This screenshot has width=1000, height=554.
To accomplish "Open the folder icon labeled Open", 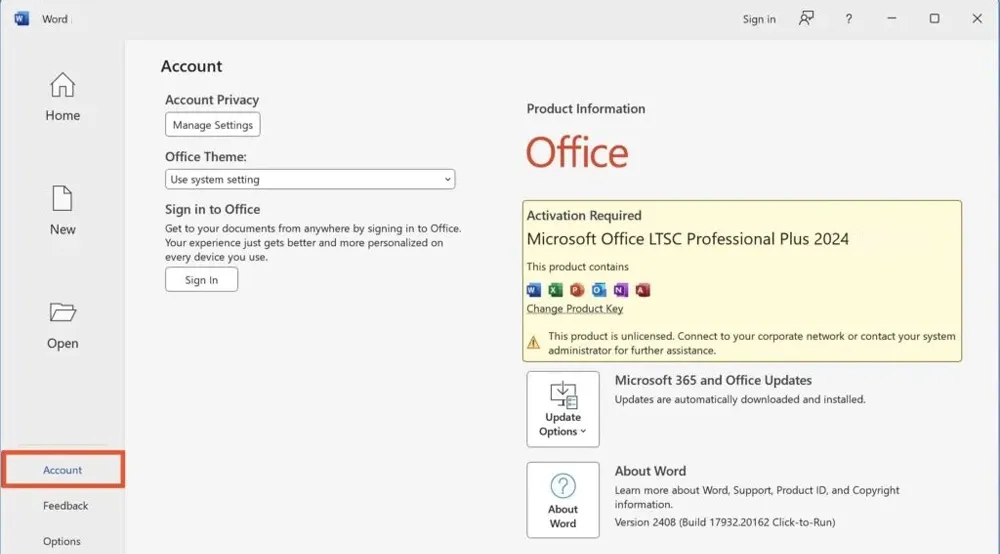I will click(x=62, y=312).
